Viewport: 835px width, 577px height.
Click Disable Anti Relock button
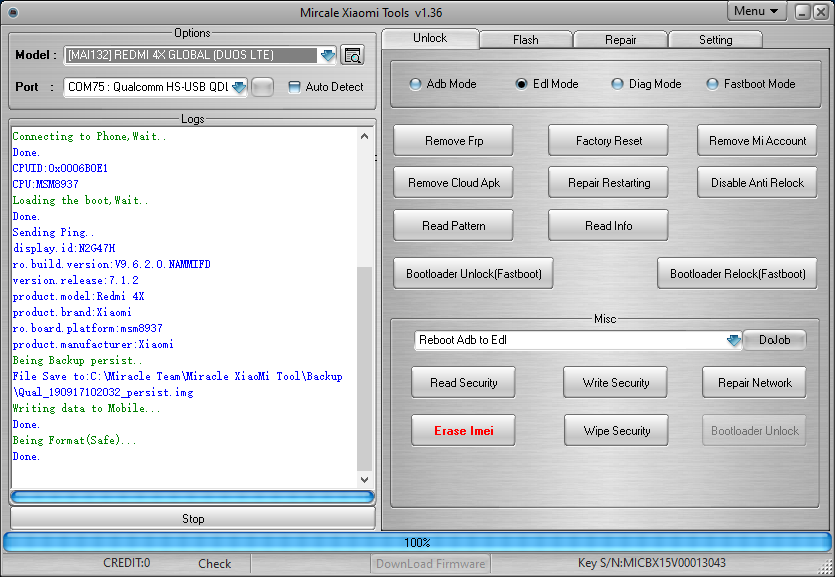click(757, 183)
